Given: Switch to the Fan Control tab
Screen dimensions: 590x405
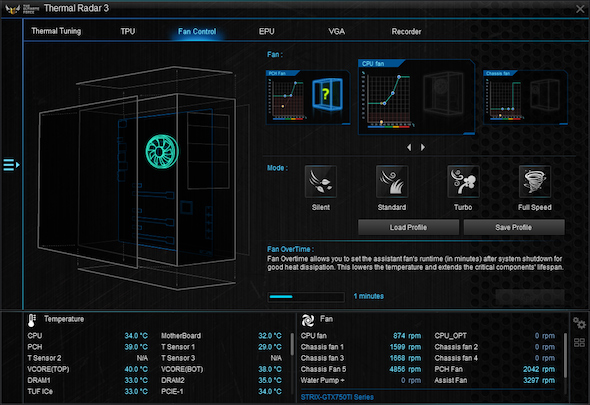Looking at the screenshot, I should (197, 32).
